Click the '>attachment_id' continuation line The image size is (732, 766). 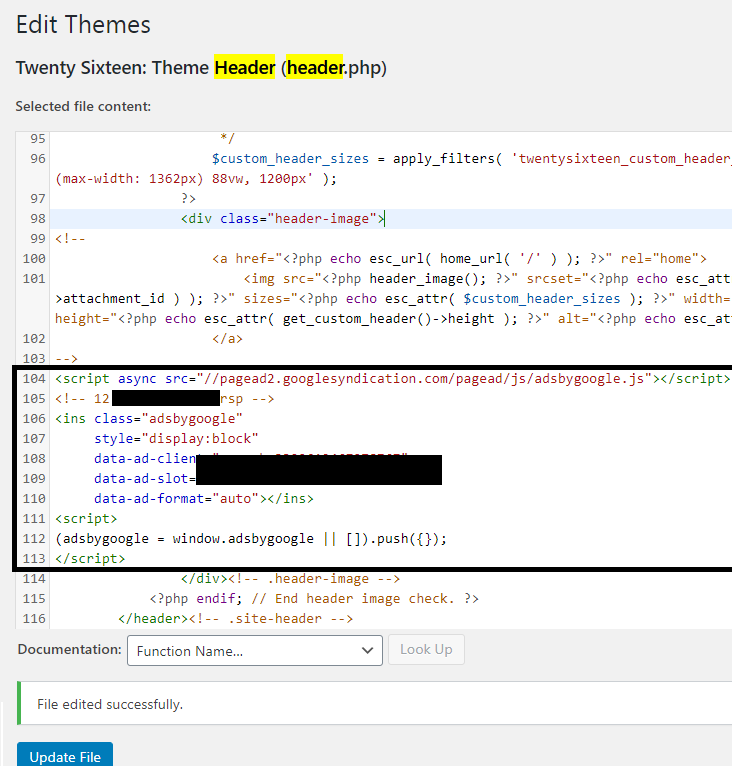click(393, 299)
